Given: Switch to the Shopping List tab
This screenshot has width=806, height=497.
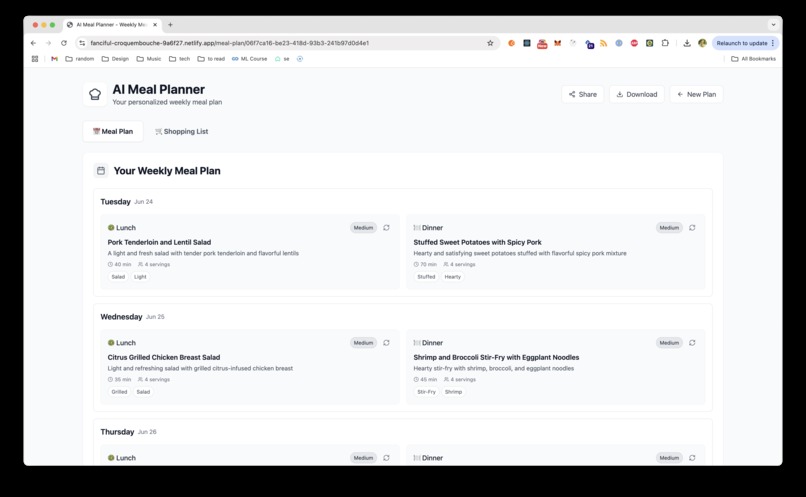Looking at the screenshot, I should click(181, 132).
